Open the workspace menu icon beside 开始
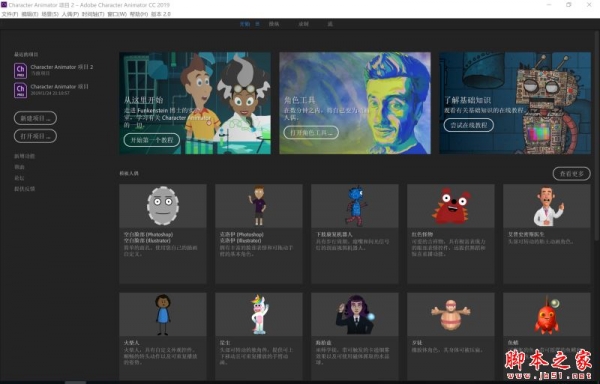 (258, 24)
